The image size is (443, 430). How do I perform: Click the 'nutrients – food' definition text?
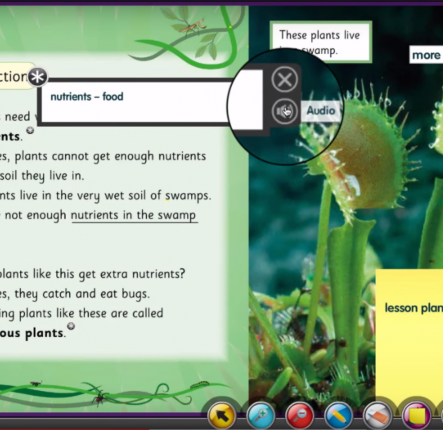click(x=87, y=97)
